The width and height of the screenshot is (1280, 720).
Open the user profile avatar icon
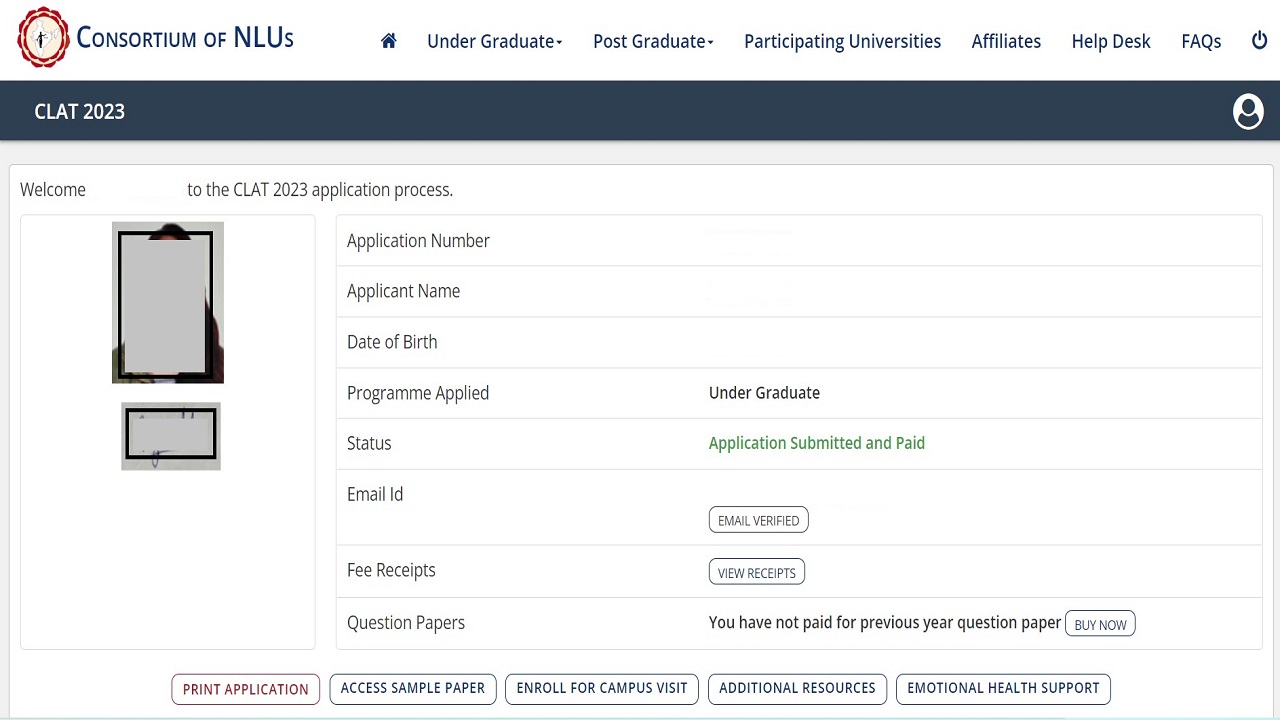pos(1247,111)
